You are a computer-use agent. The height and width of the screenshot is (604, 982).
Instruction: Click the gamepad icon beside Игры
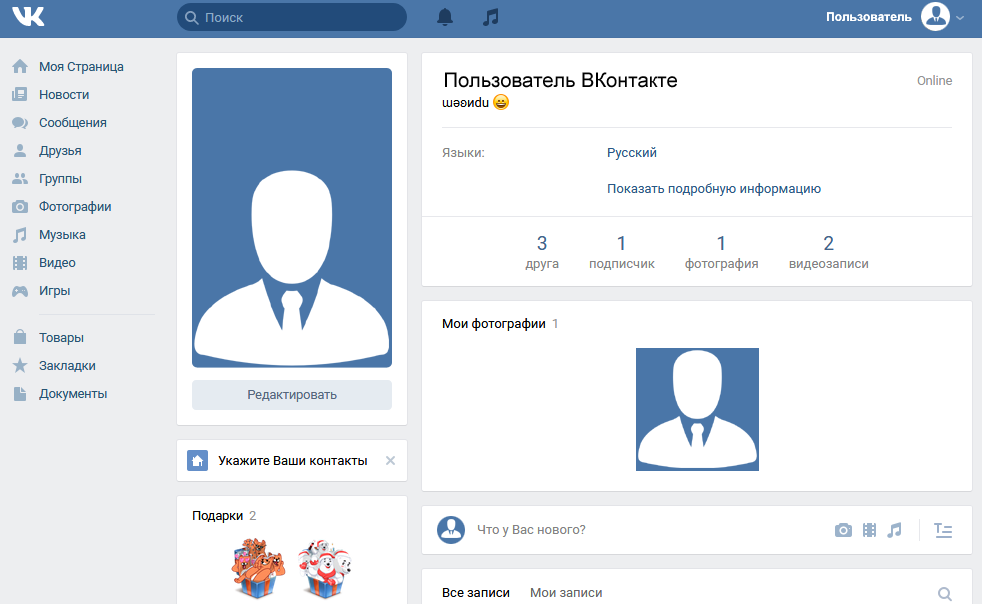tap(20, 291)
